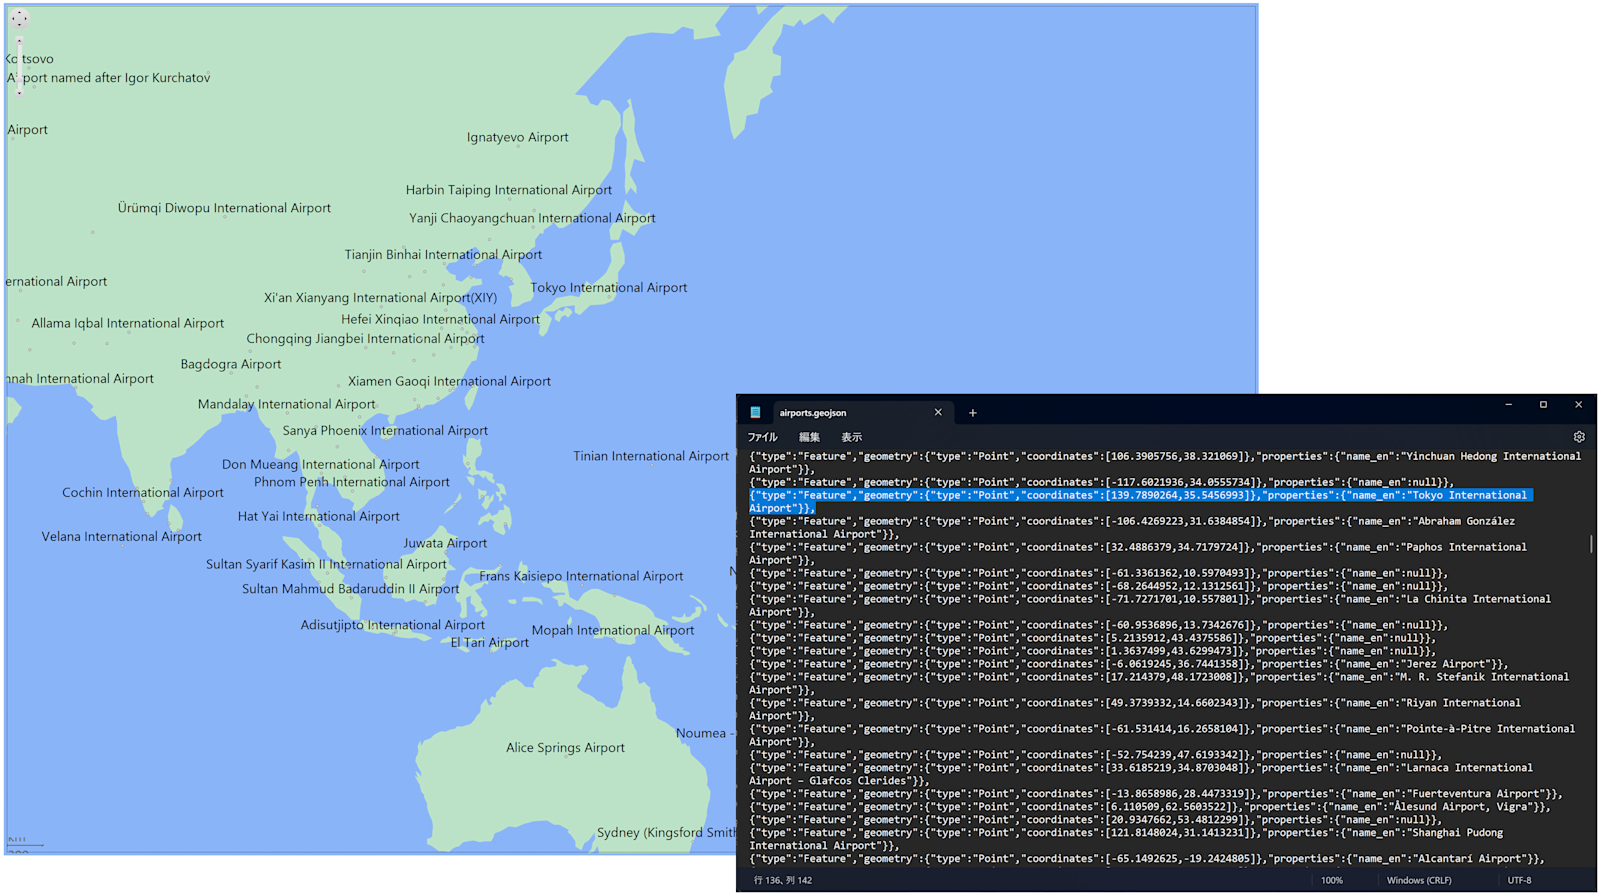
Task: Click the UTF-8 encoding indicator
Action: (x=1520, y=881)
